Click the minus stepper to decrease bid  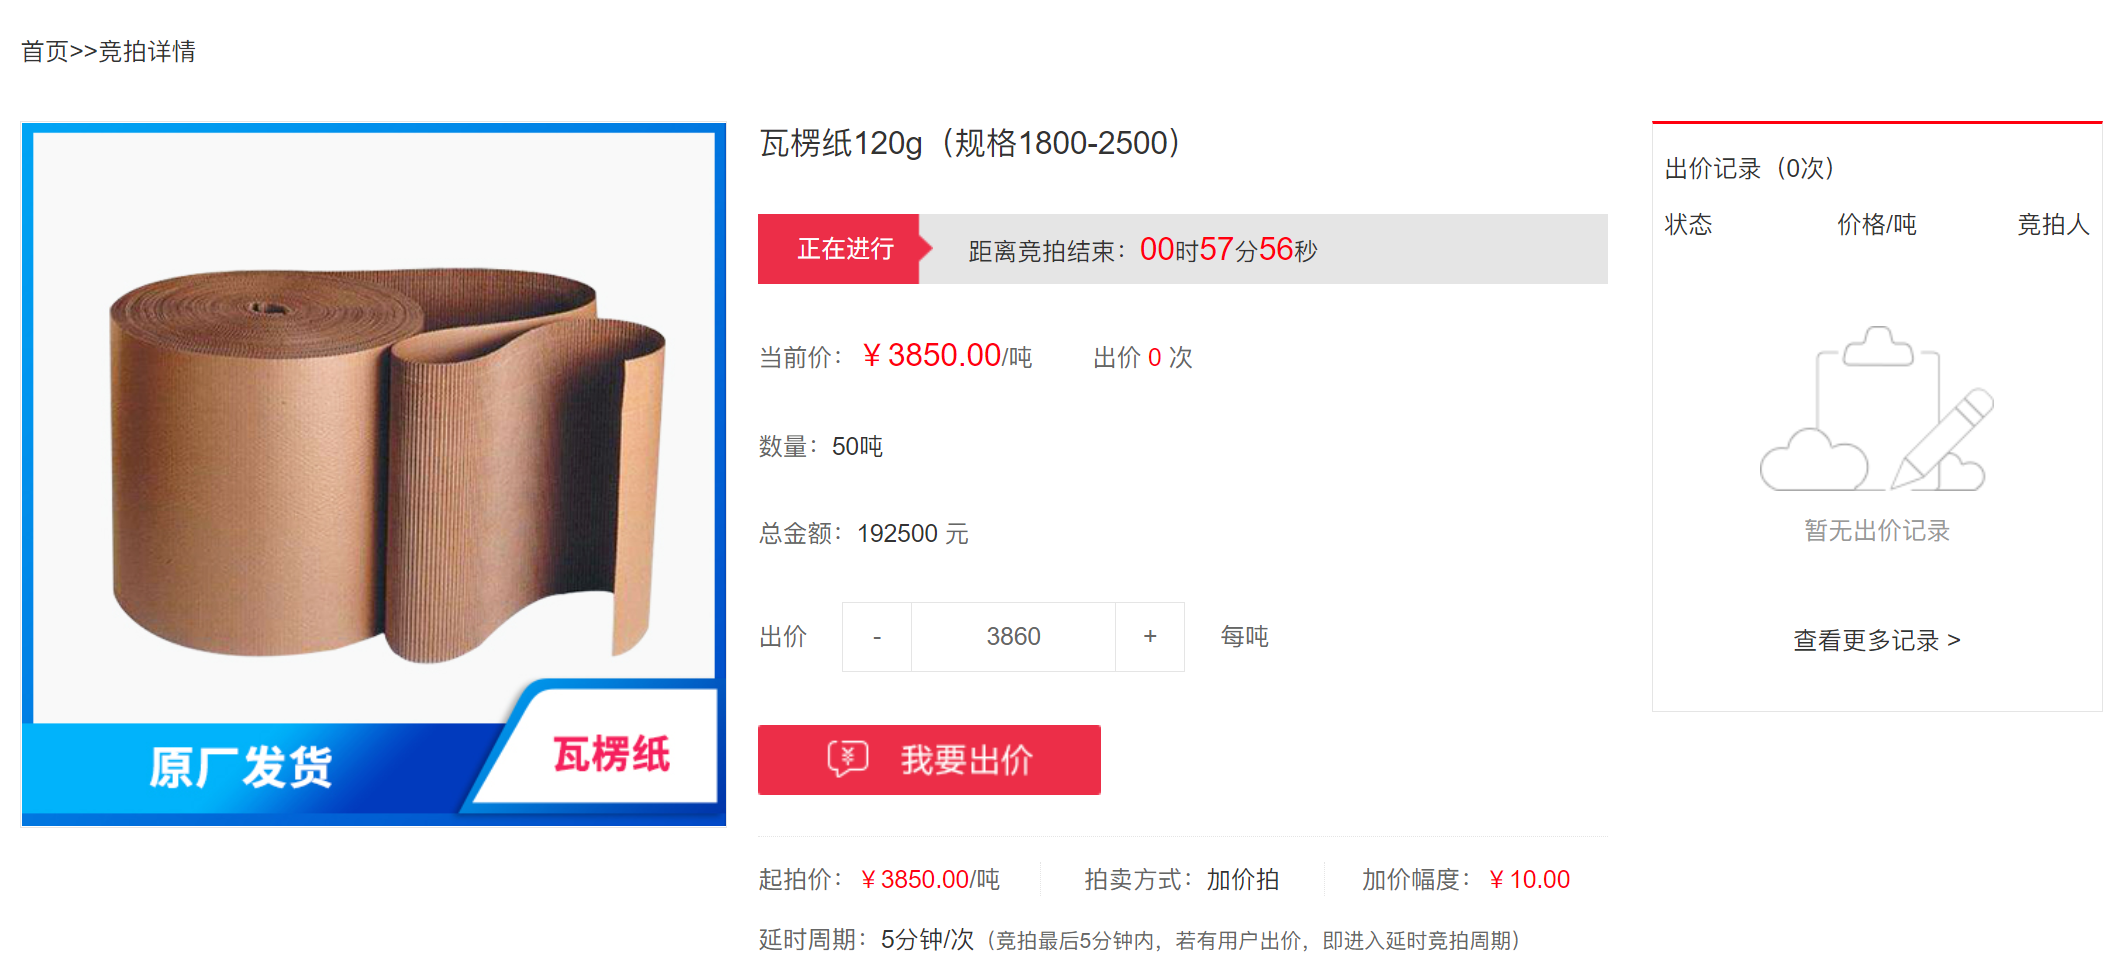877,637
